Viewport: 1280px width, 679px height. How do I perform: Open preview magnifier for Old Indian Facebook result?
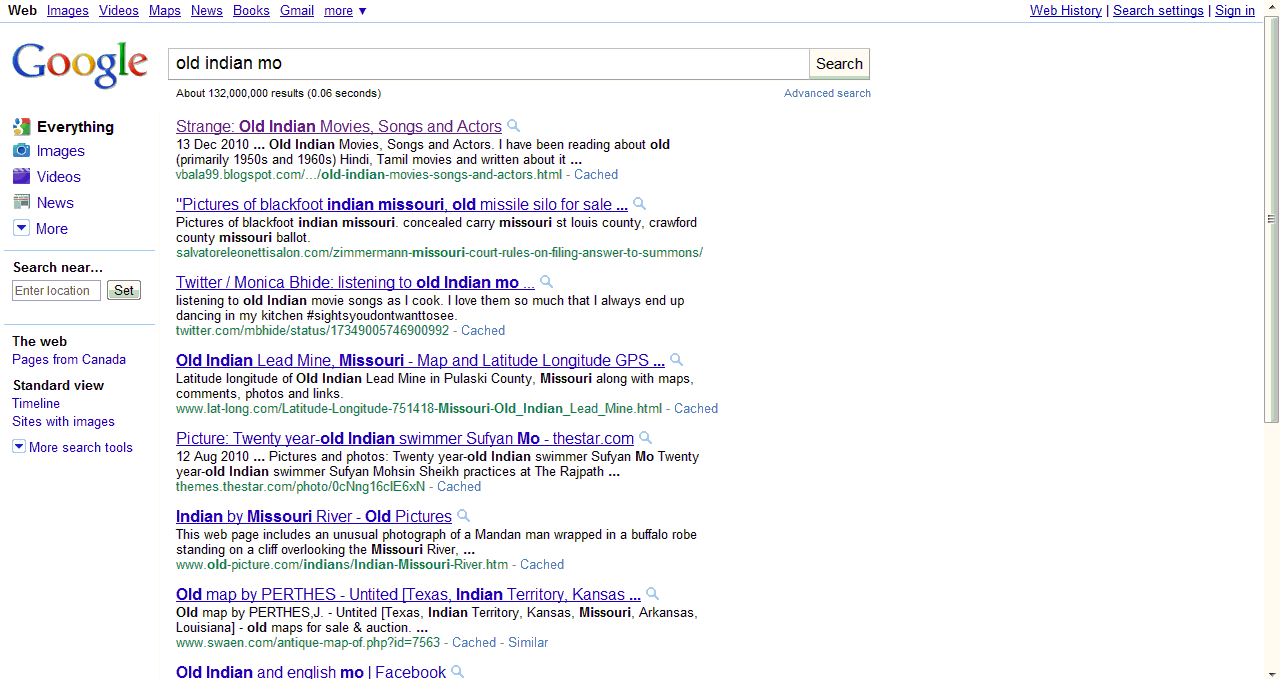pyautogui.click(x=458, y=671)
